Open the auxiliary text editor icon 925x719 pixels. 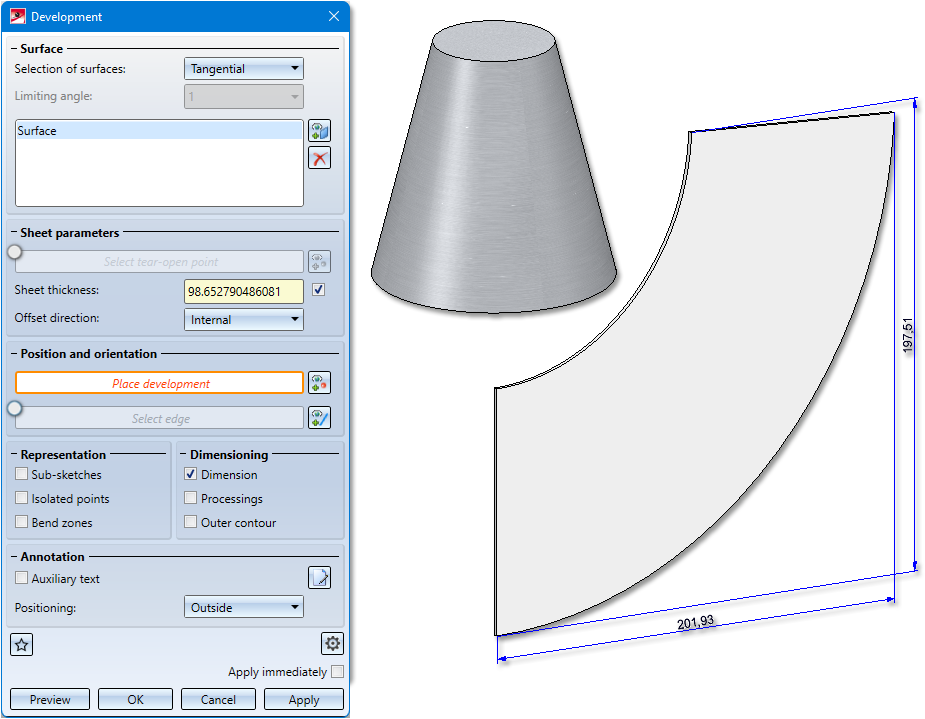point(319,577)
